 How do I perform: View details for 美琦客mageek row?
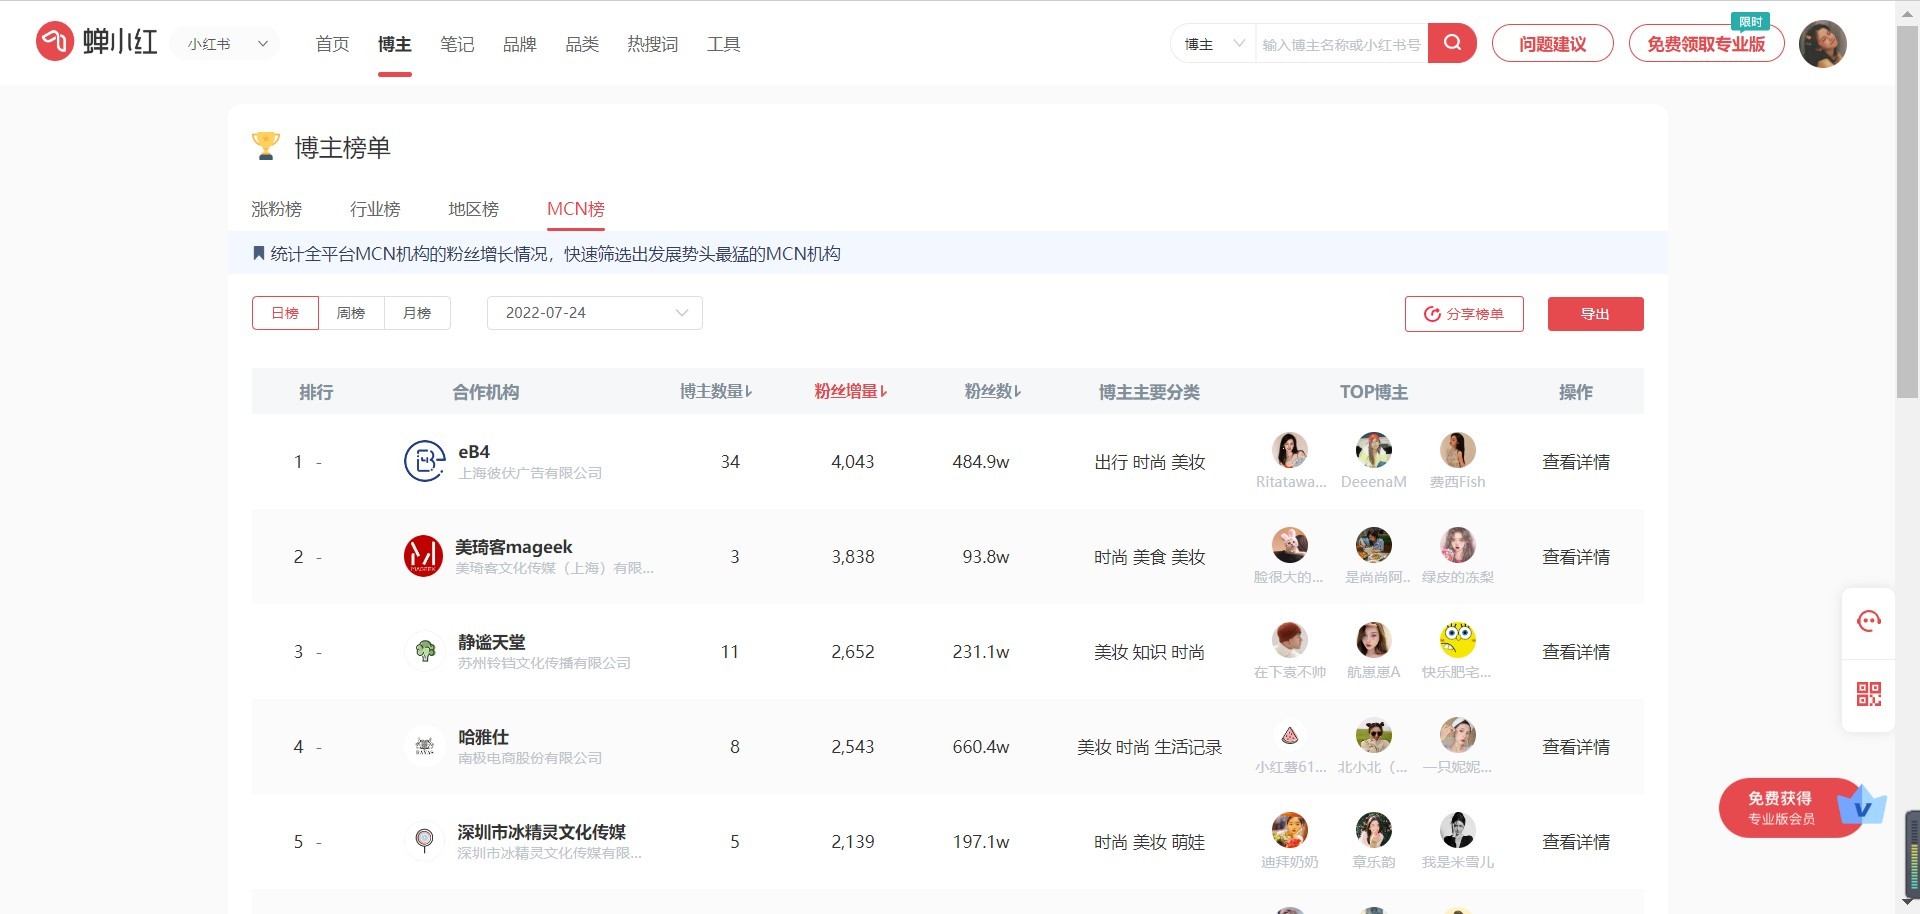pos(1576,557)
